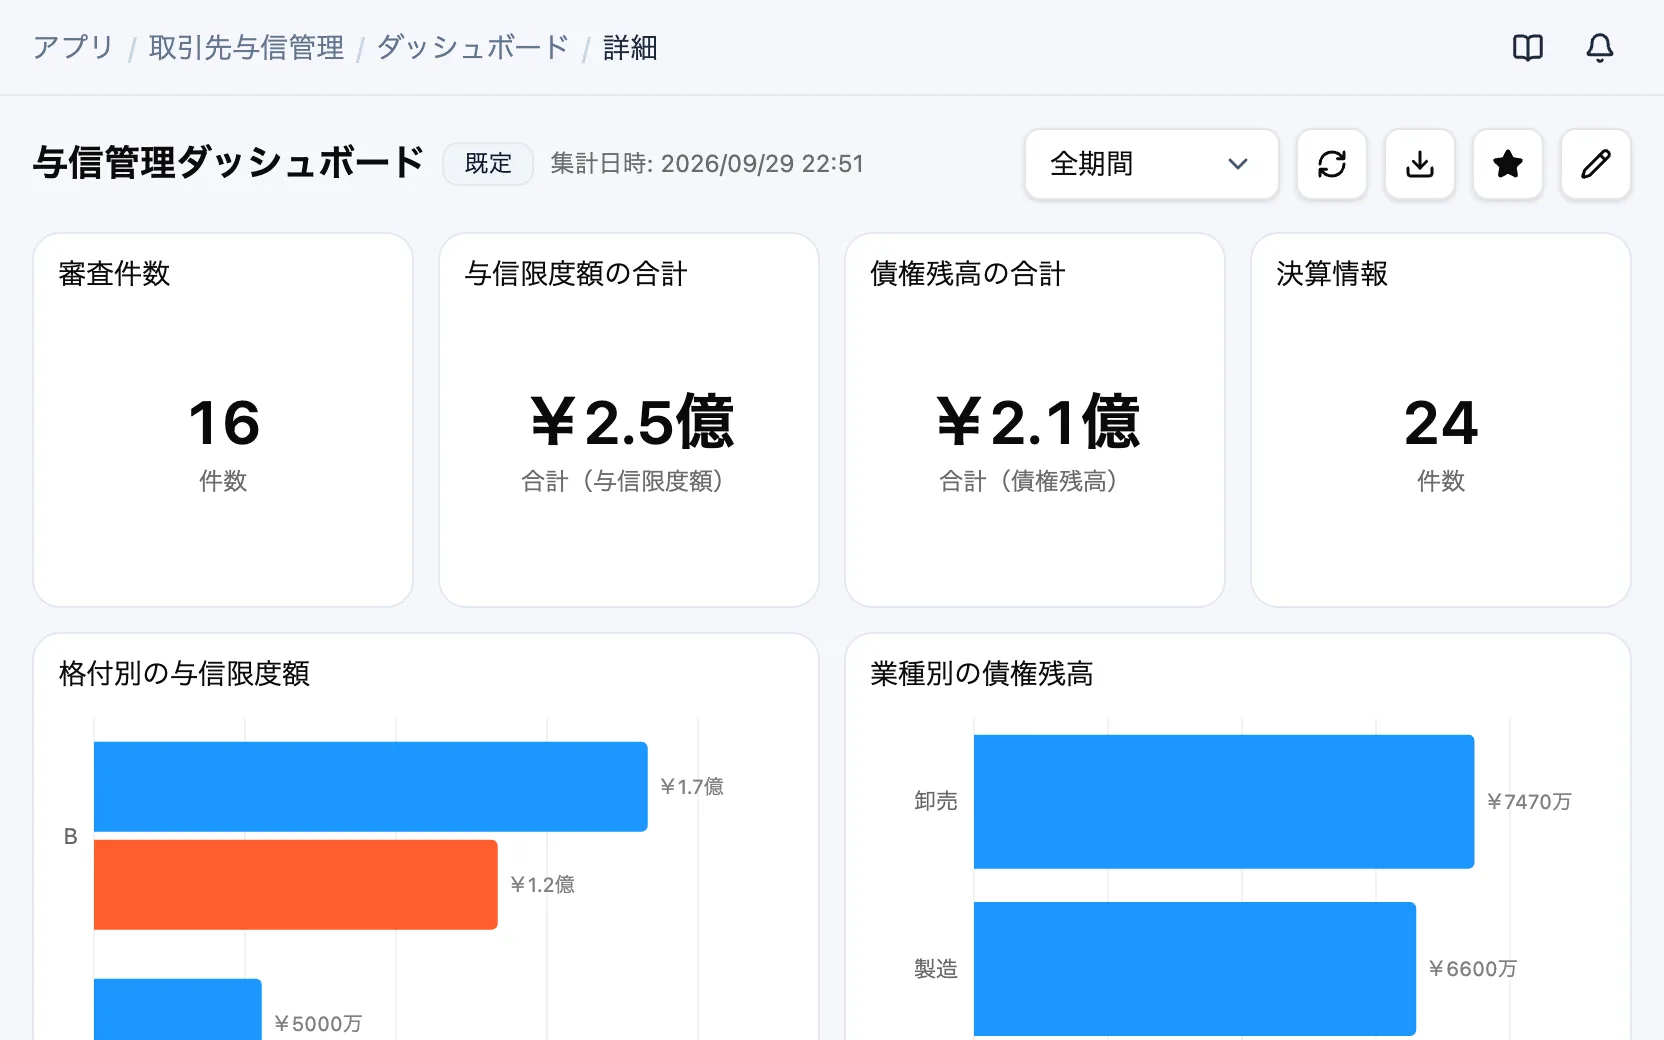Refresh the dashboard data
The height and width of the screenshot is (1040, 1664).
coord(1332,164)
